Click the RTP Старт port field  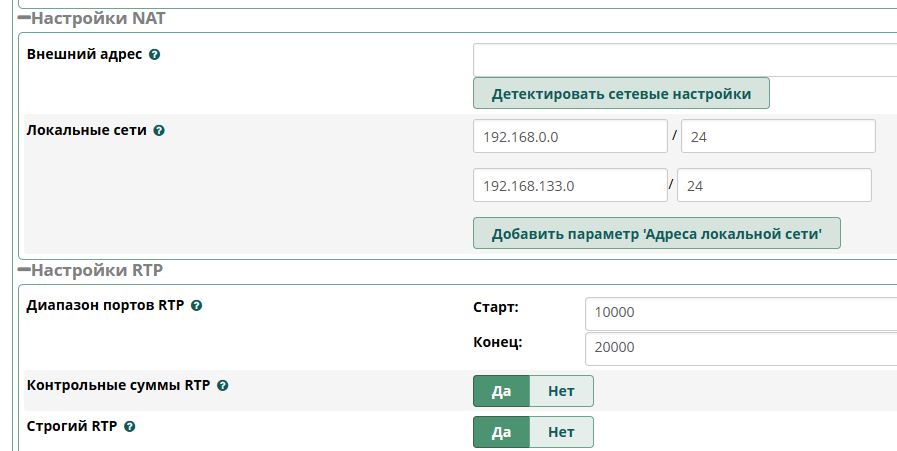pos(740,312)
